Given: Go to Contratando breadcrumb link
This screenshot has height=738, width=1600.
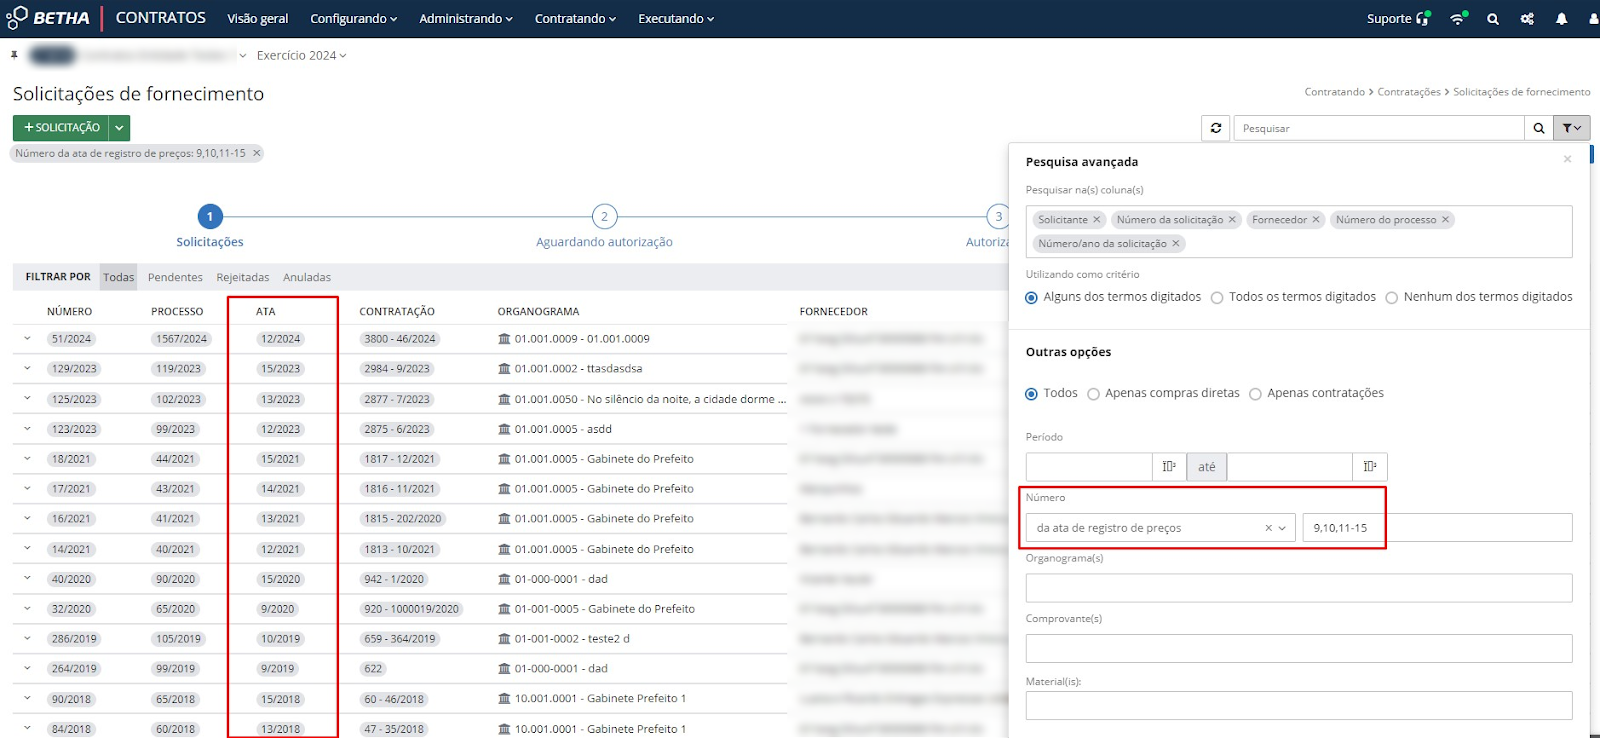Looking at the screenshot, I should tap(1334, 92).
